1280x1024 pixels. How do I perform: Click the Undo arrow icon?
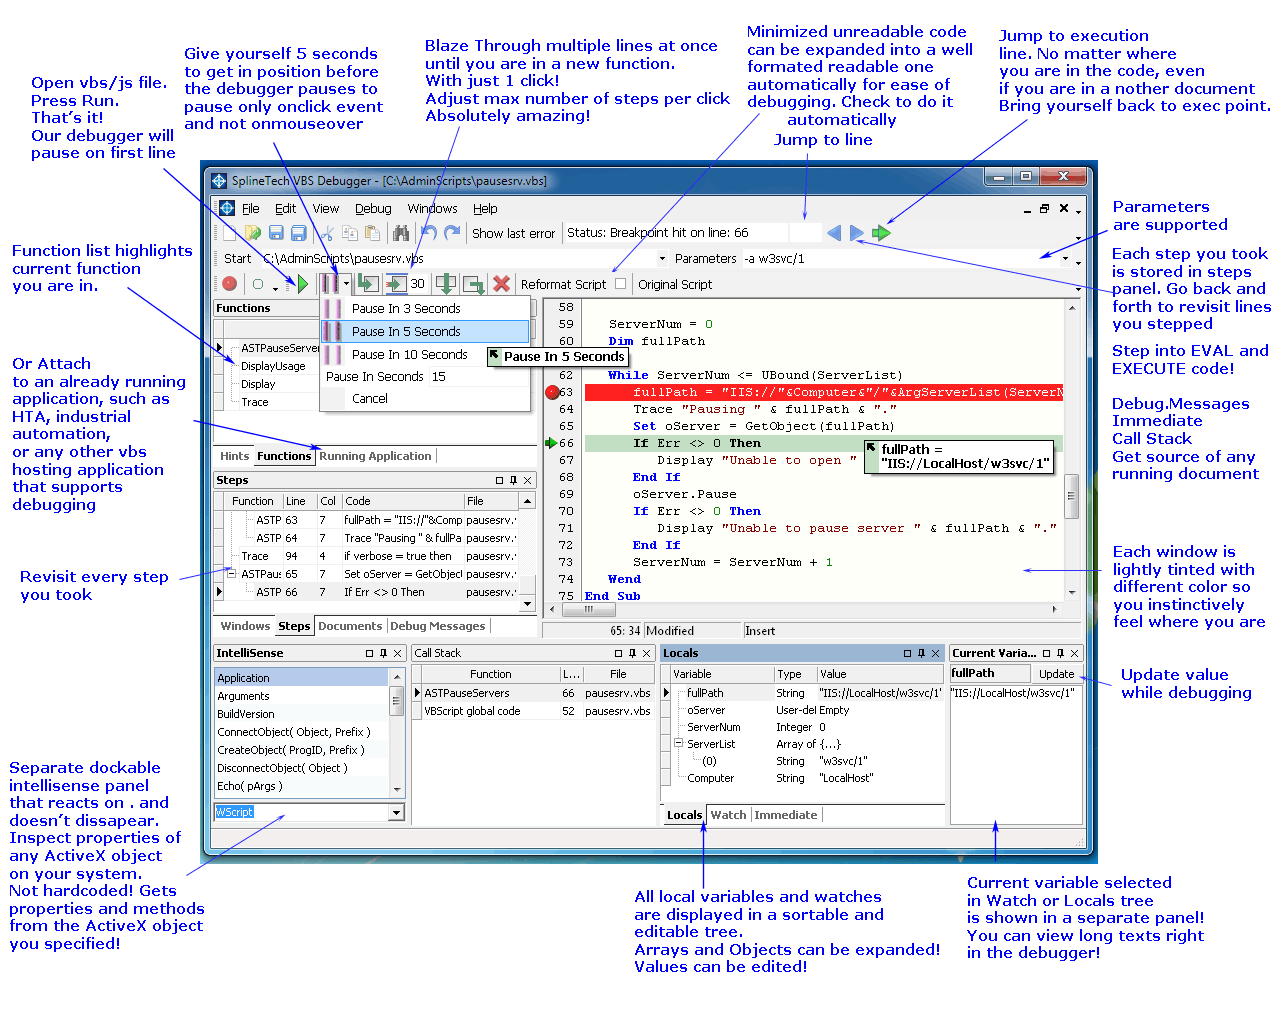tap(429, 233)
